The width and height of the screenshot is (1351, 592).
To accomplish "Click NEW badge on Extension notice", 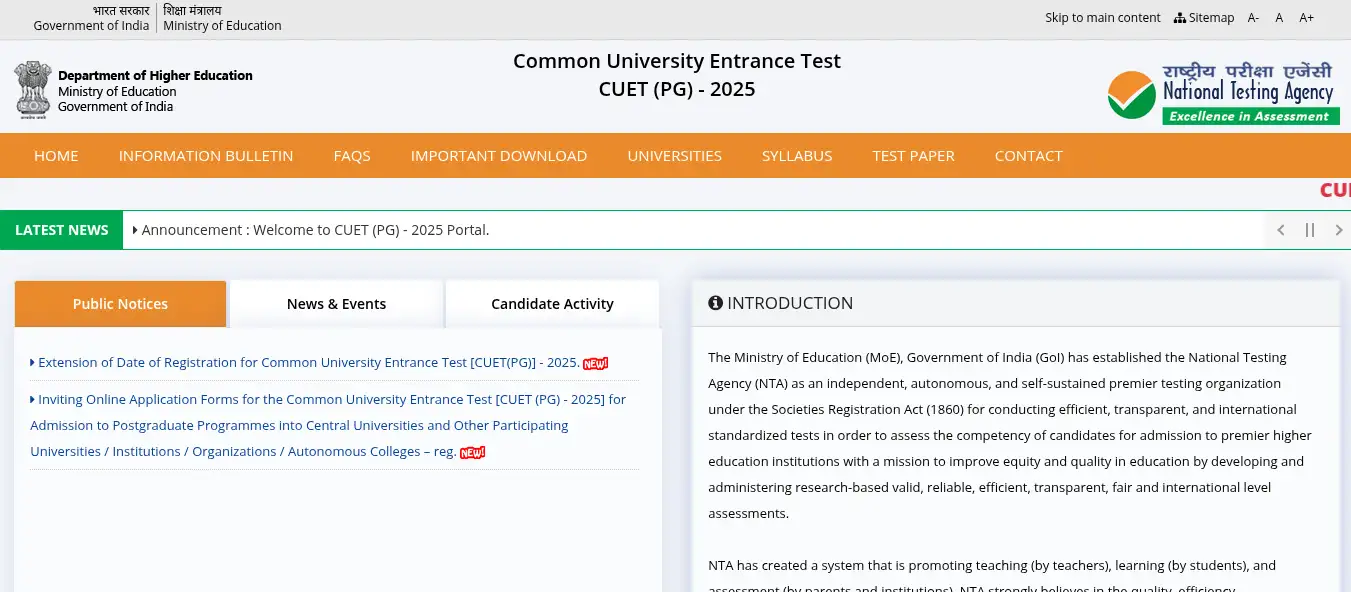I will 596,363.
